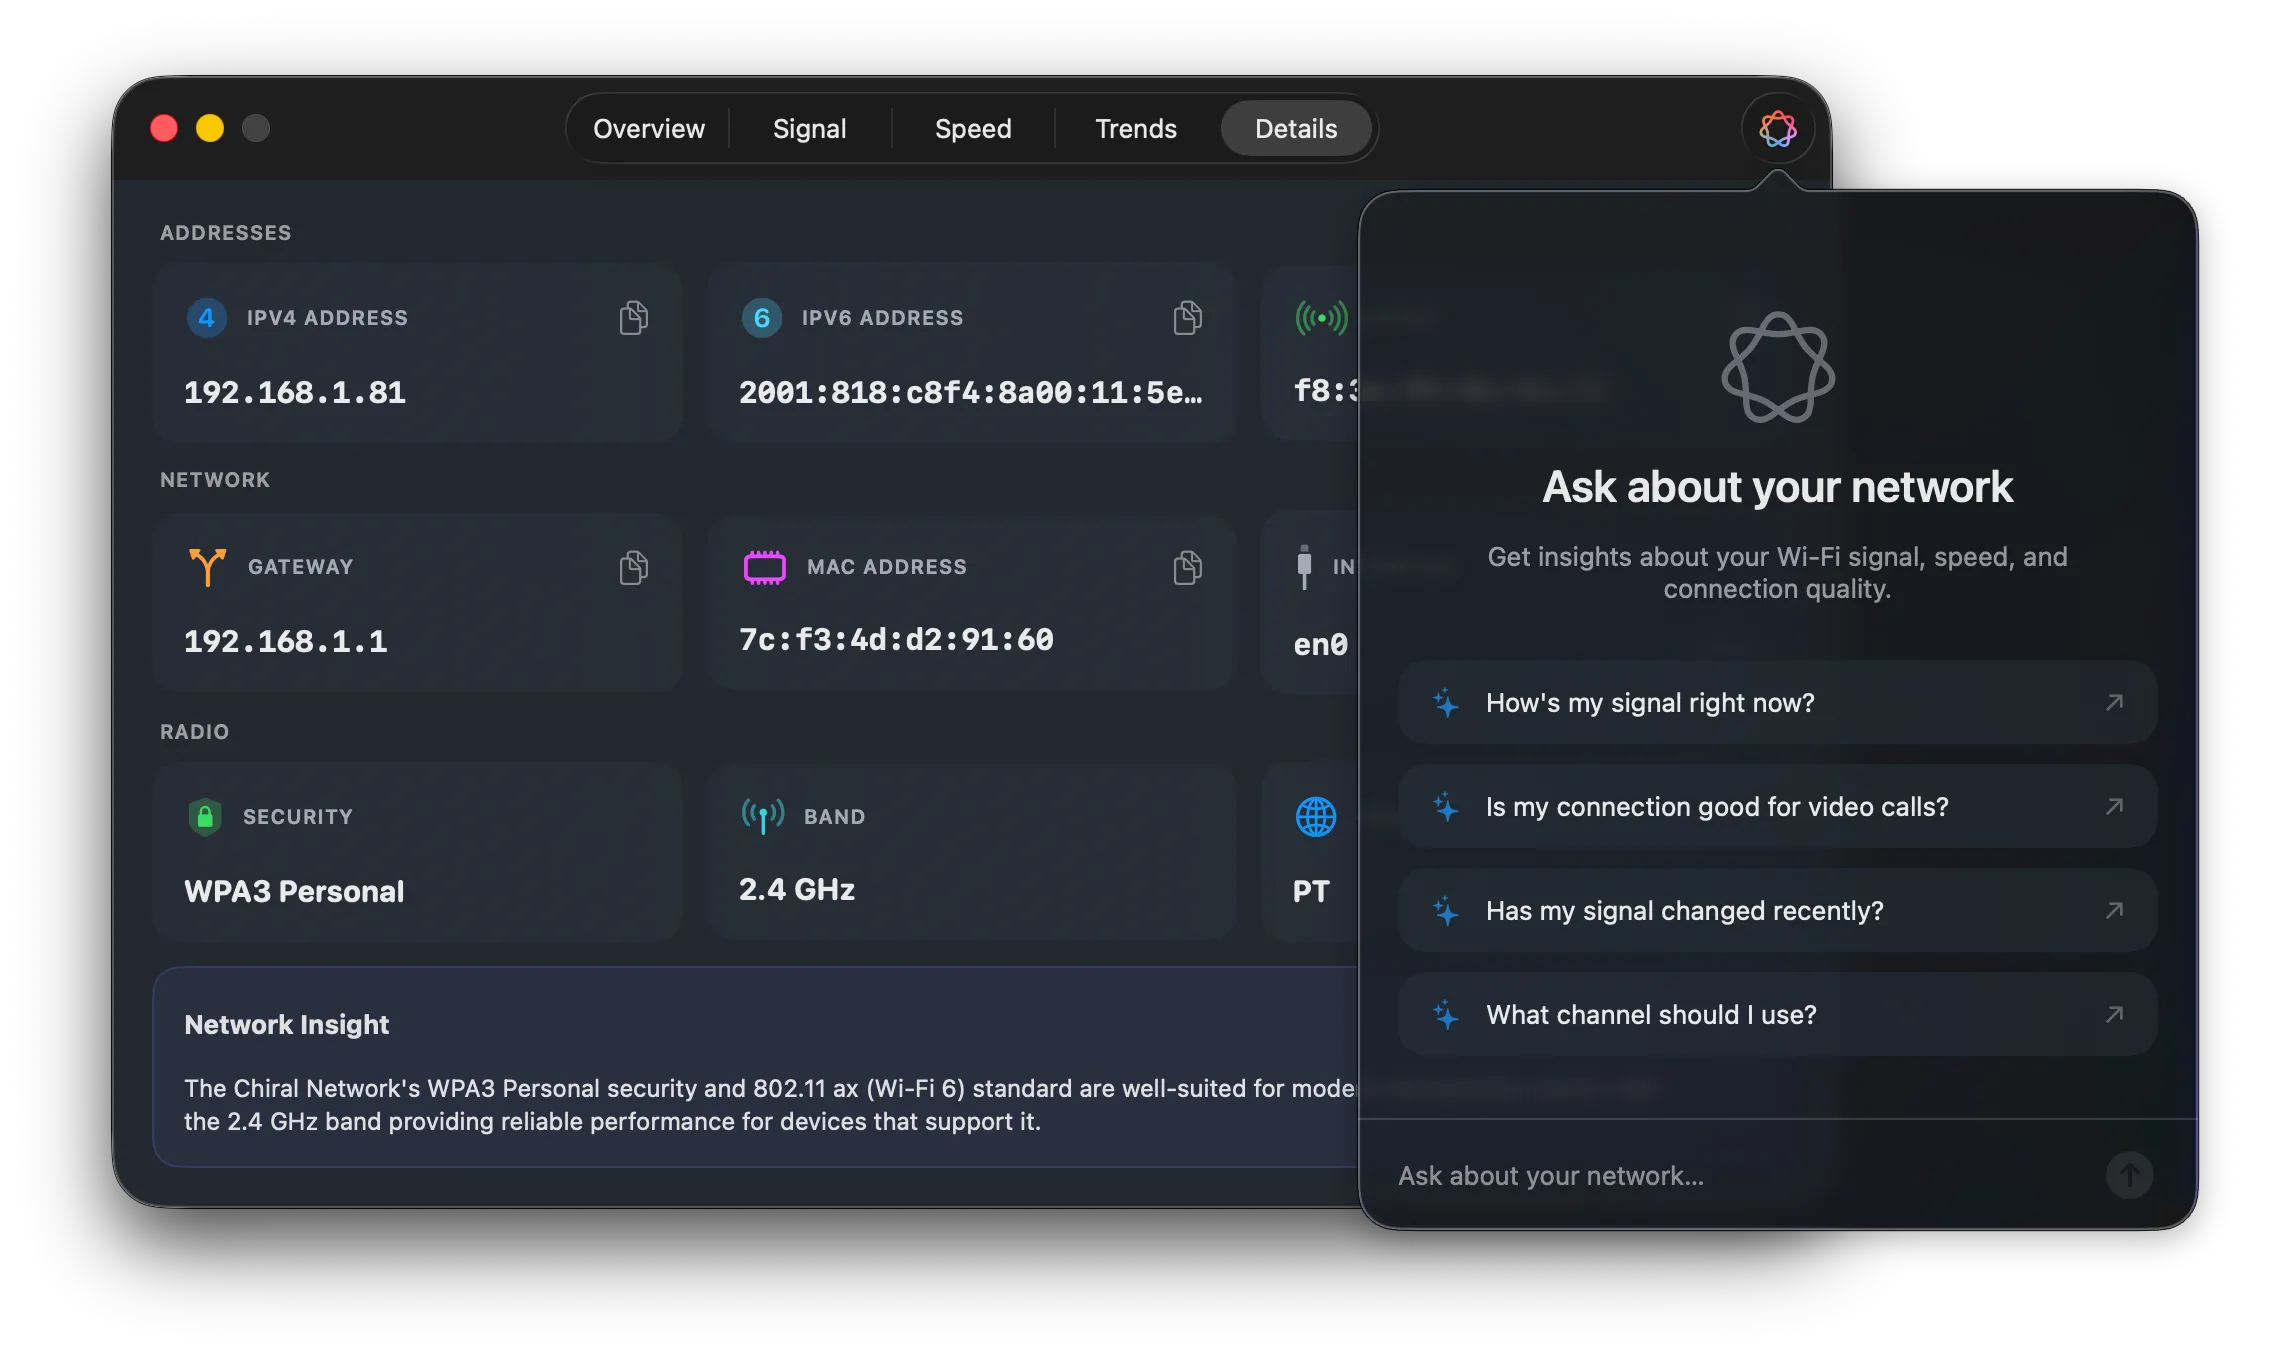Copy the gateway address 192.168.1.1
Image resolution: width=2270 pixels, height=1356 pixels.
[632, 566]
